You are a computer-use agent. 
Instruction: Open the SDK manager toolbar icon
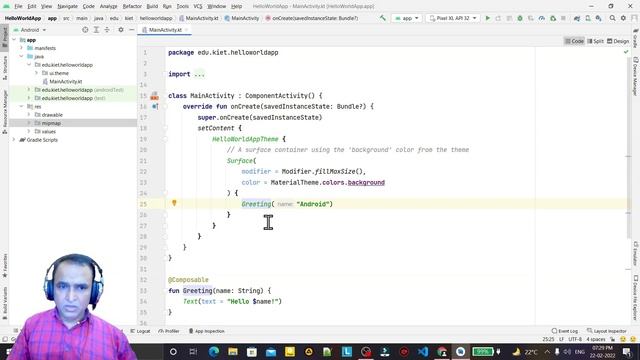598,18
